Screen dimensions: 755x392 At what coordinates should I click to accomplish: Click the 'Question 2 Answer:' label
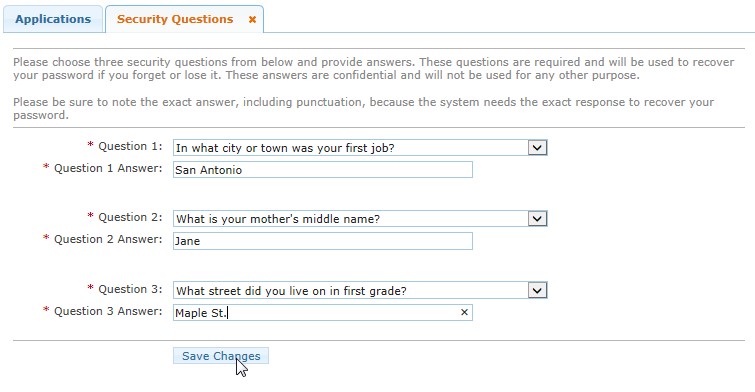108,239
